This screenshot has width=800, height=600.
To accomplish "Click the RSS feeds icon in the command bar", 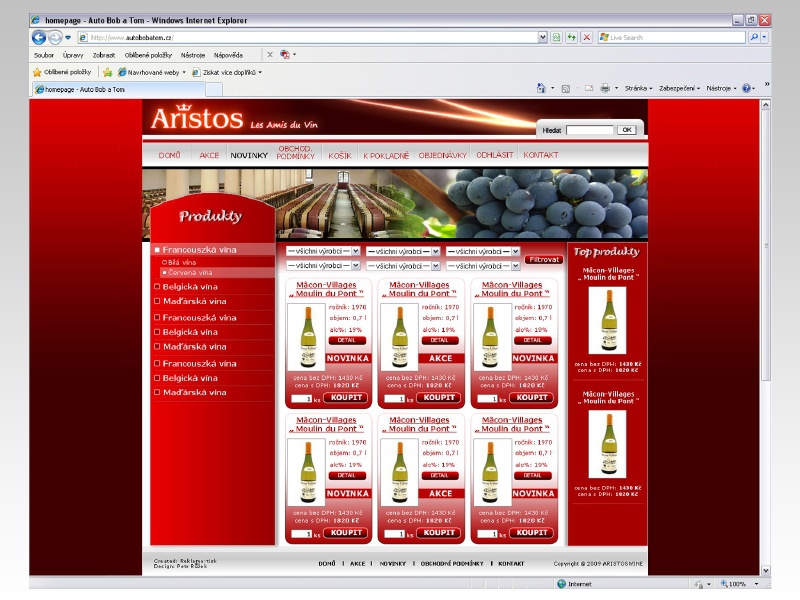I will pyautogui.click(x=565, y=88).
